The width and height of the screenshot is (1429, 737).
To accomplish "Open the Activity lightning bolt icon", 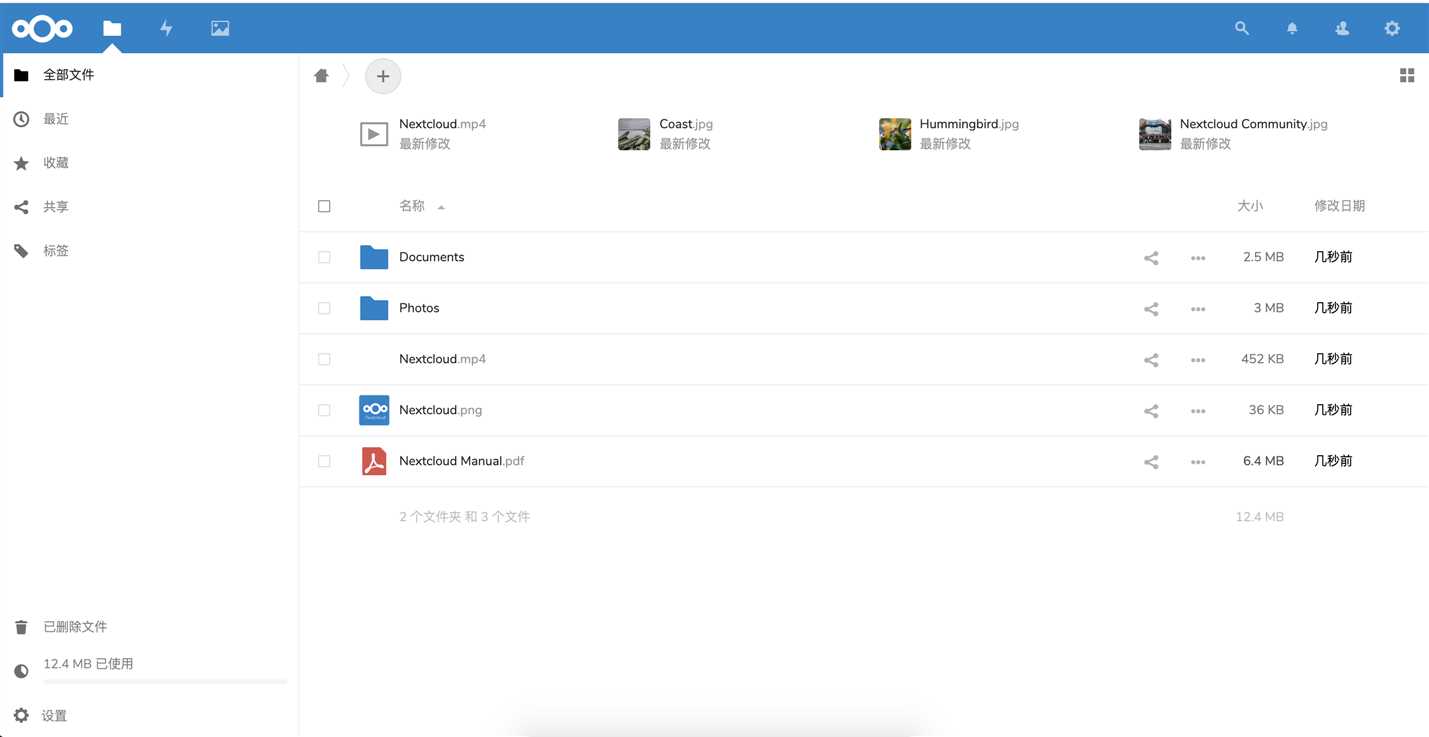I will point(166,29).
